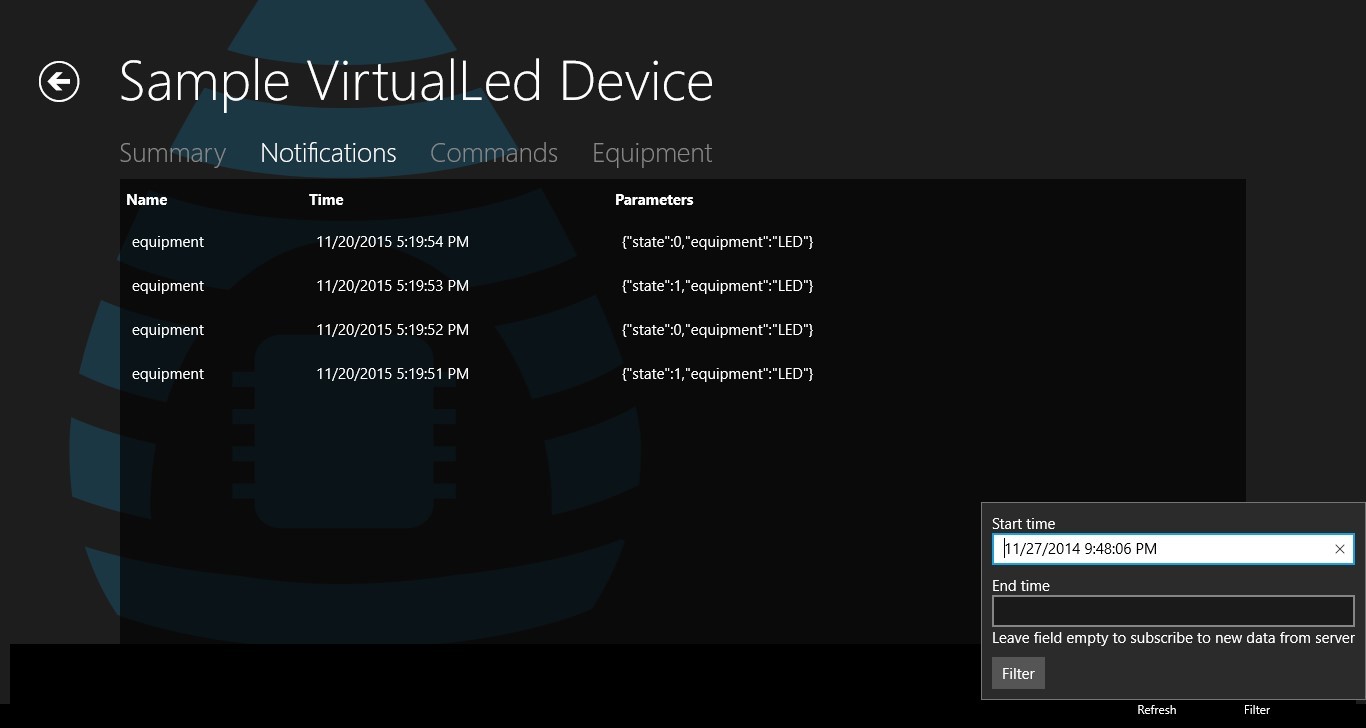The width and height of the screenshot is (1366, 728).
Task: Click the back arrow button
Action: click(59, 81)
